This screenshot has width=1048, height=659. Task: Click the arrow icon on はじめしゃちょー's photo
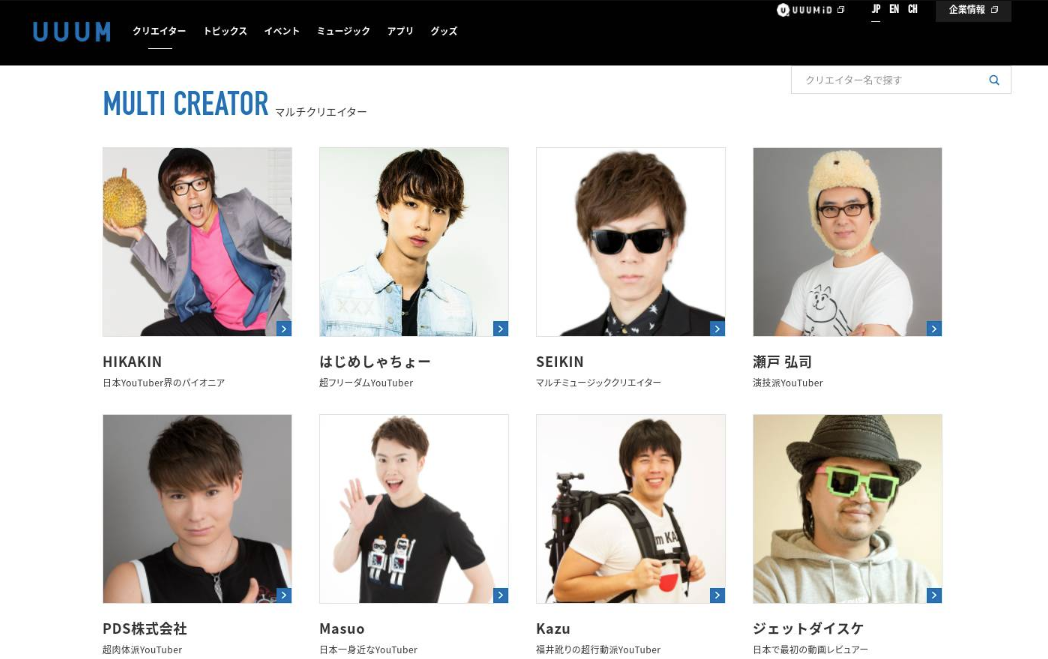click(x=501, y=328)
